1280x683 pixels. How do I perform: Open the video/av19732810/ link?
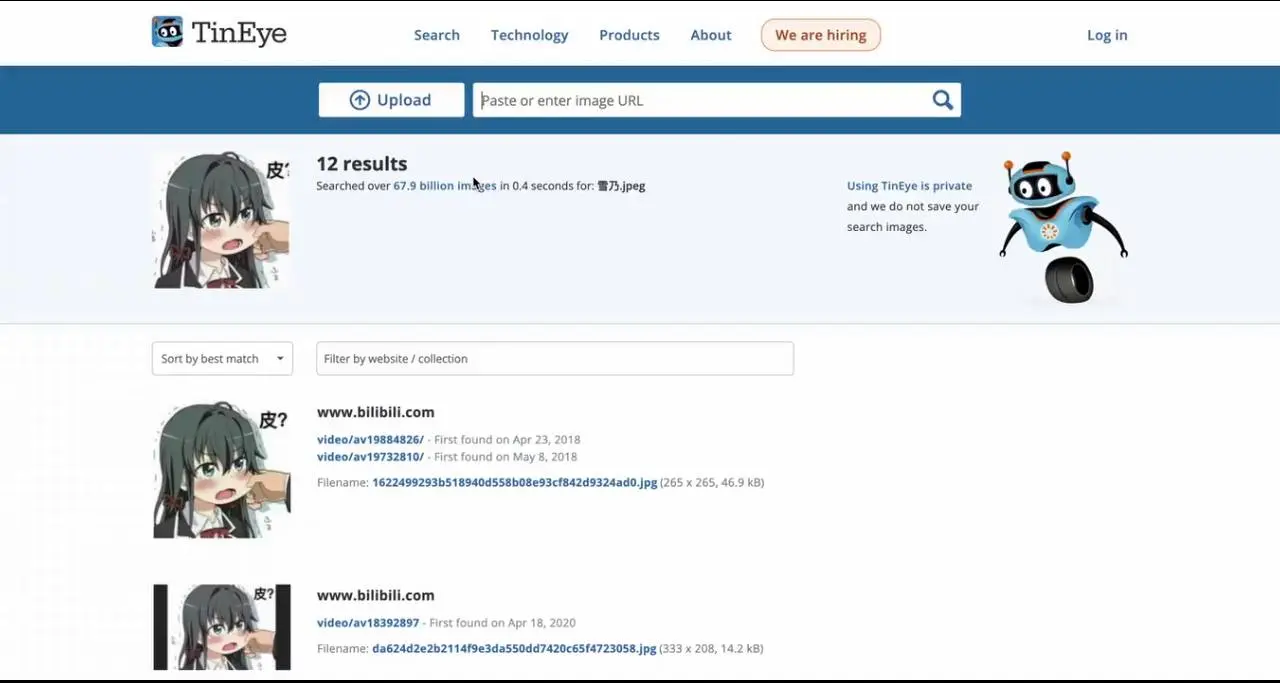coord(370,457)
